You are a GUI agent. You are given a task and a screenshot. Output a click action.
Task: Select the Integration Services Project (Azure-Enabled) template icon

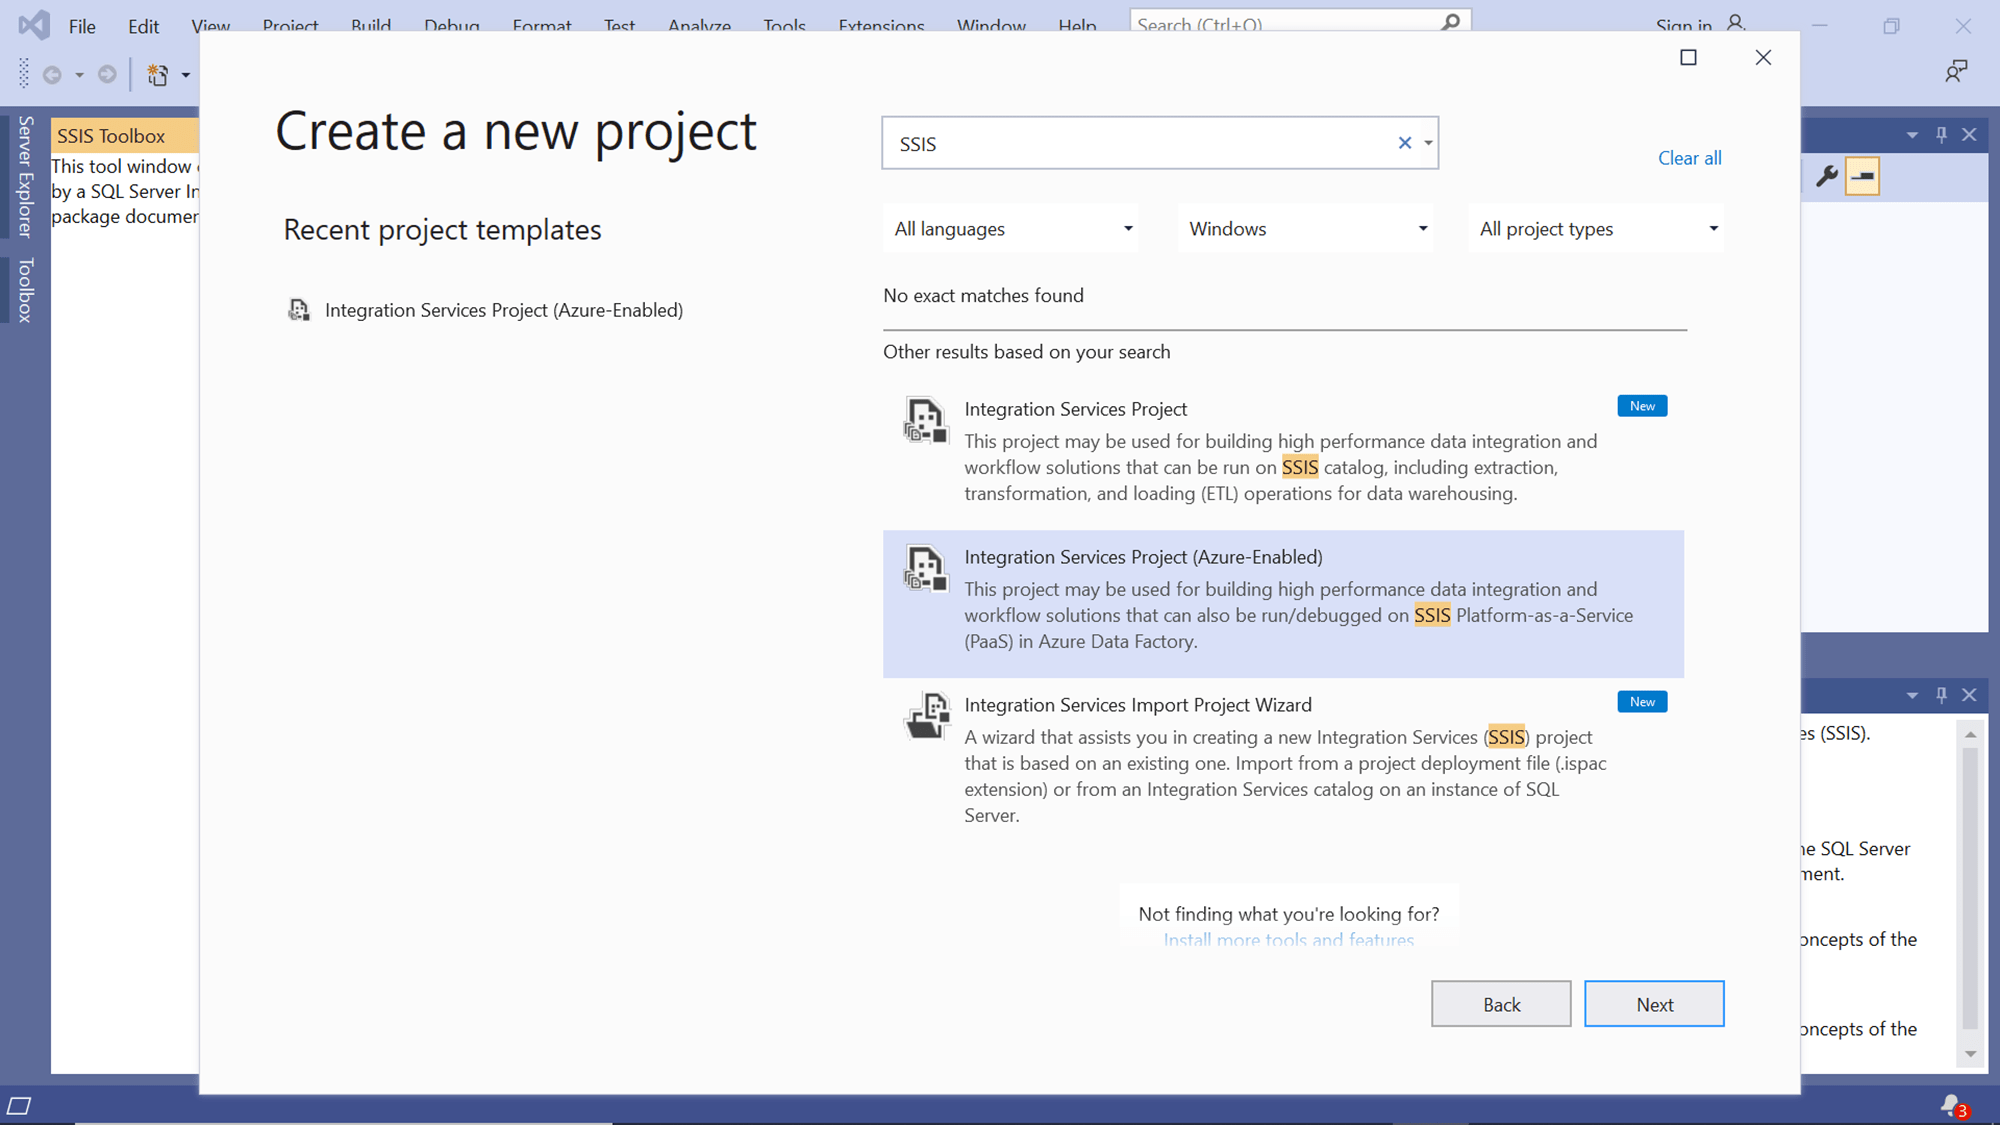coord(925,568)
